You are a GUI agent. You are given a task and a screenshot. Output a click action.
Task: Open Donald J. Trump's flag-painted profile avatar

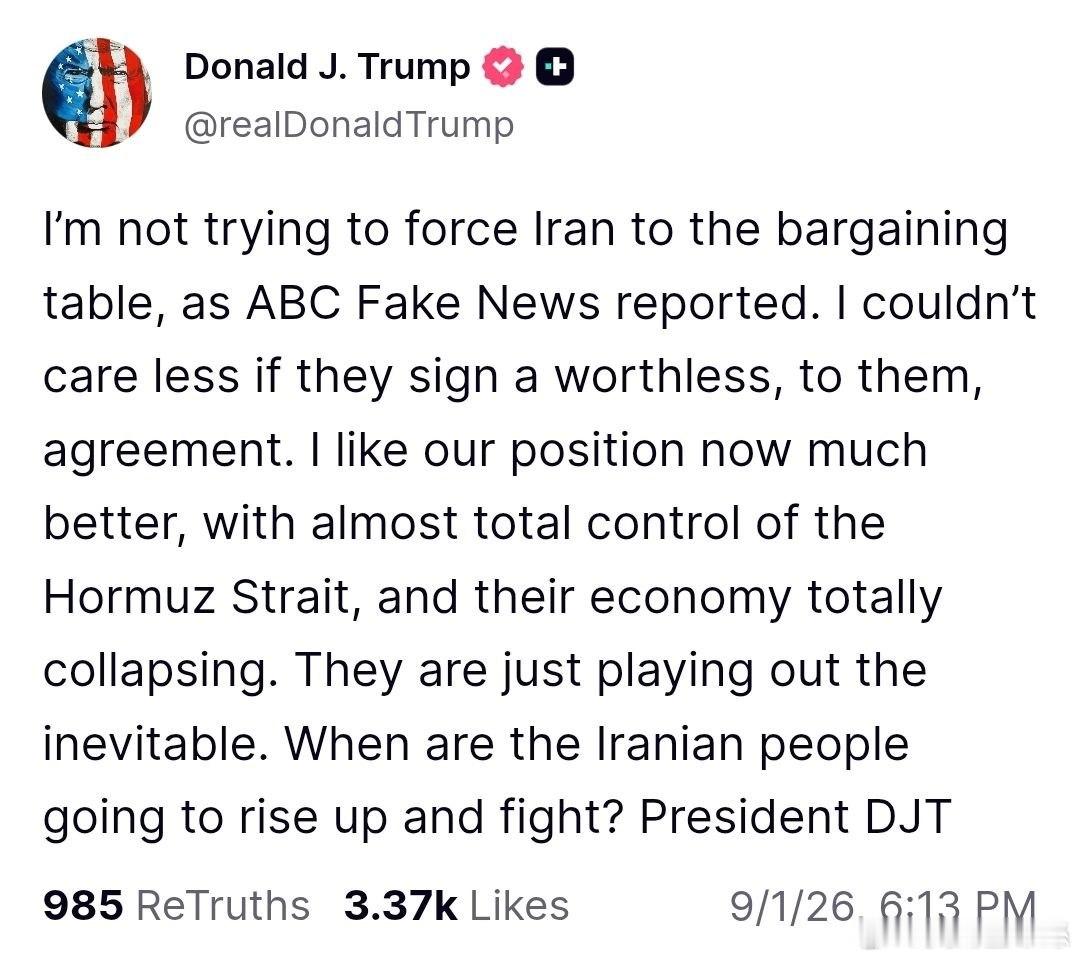(x=96, y=92)
